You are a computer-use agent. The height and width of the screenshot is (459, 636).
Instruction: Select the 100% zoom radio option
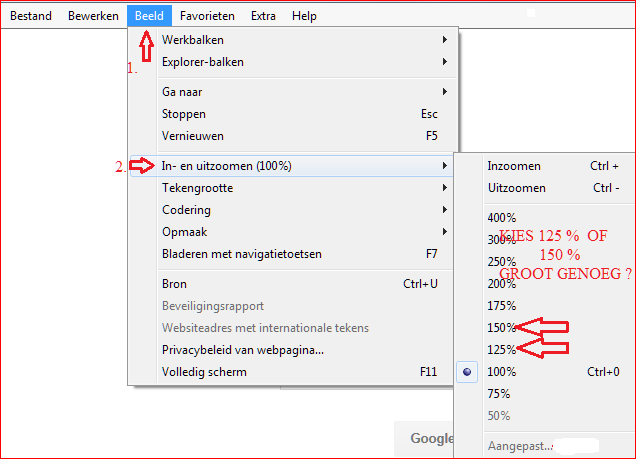click(501, 372)
